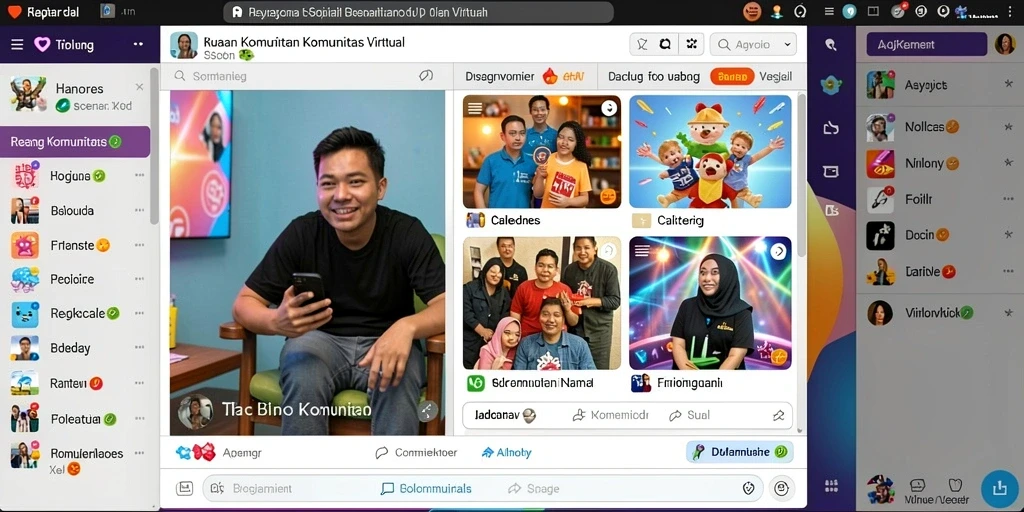The height and width of the screenshot is (512, 1024).
Task: Switch to the Disagnvomier tab
Action: click(x=500, y=76)
